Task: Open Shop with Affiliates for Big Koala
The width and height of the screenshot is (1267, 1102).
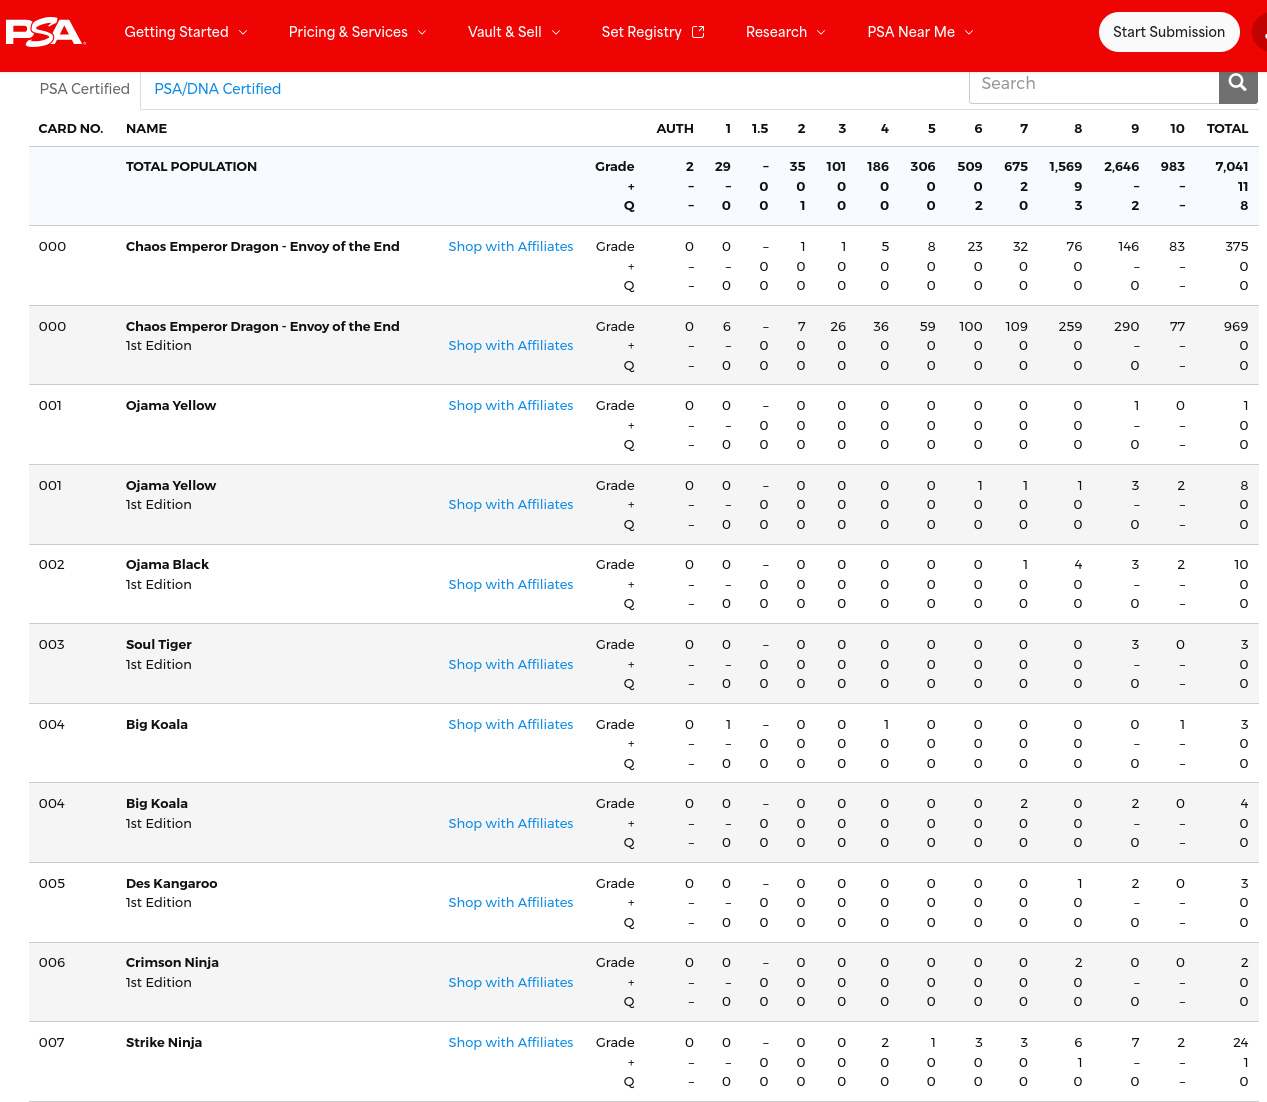Action: point(510,724)
